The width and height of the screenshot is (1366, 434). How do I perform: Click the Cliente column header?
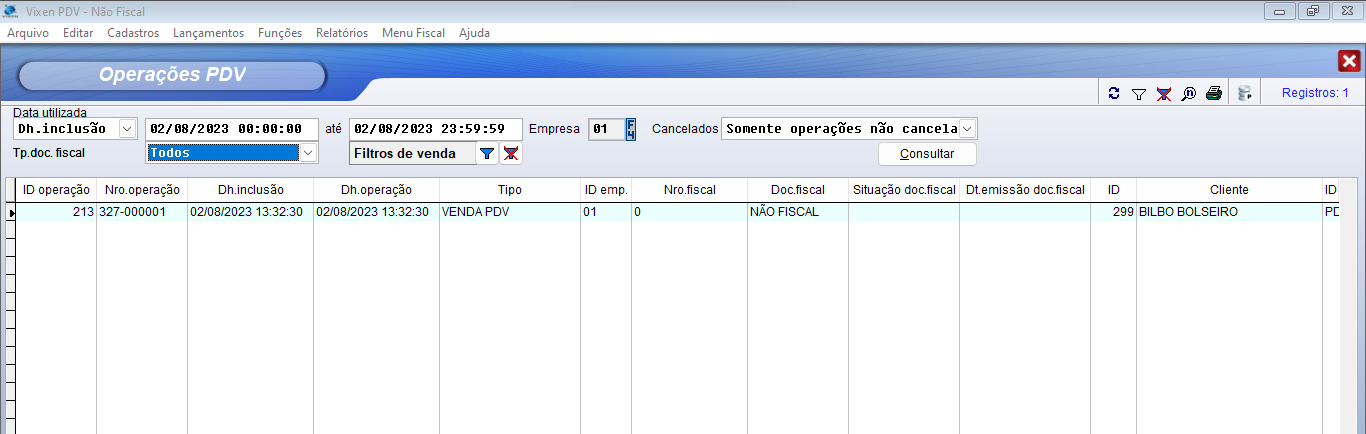(x=1229, y=189)
